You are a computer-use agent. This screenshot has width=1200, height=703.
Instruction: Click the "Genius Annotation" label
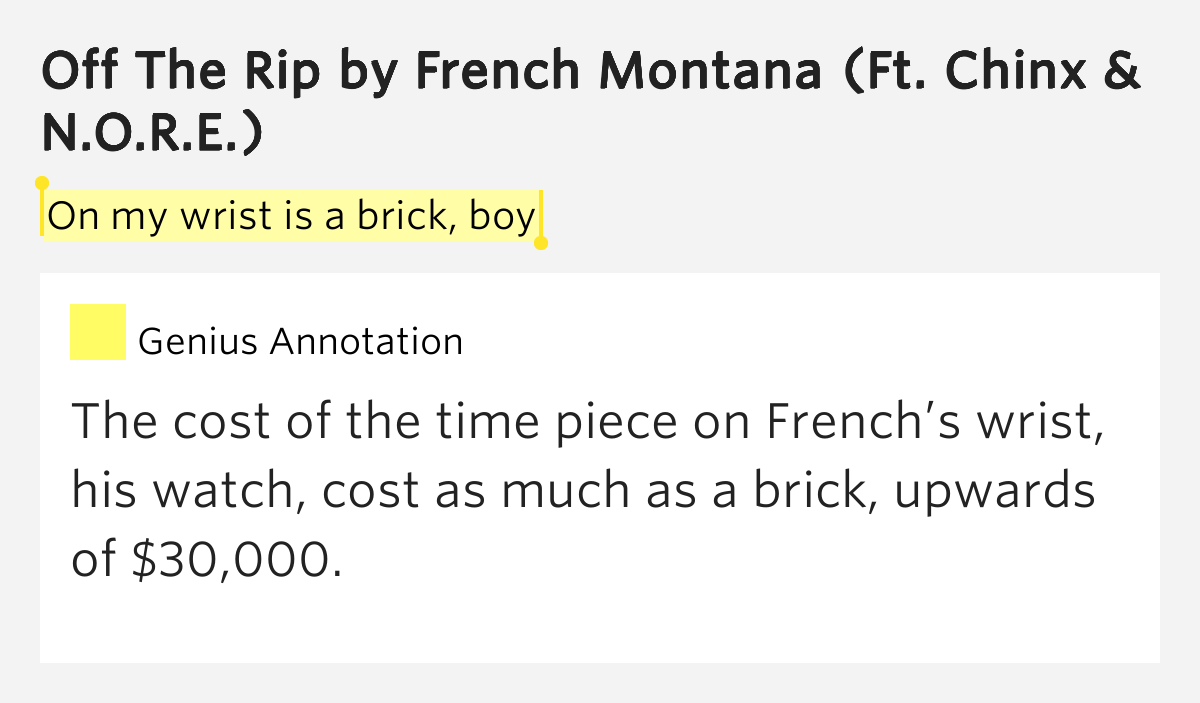point(300,342)
